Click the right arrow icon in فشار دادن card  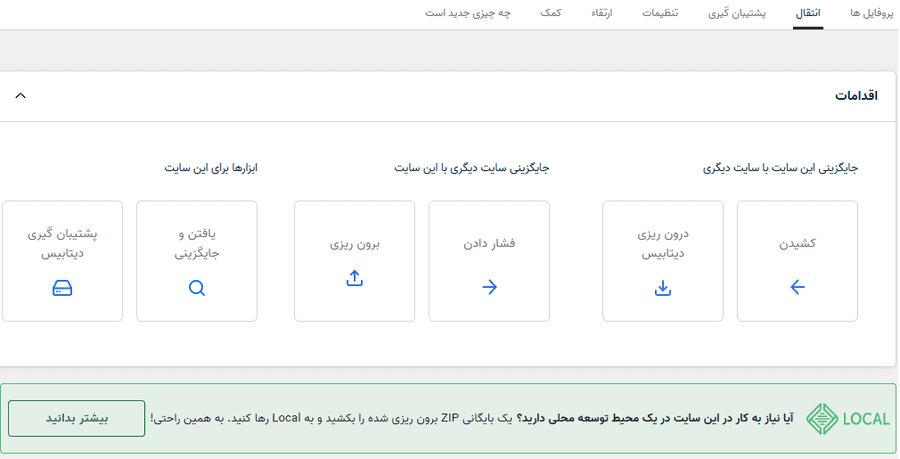click(490, 287)
